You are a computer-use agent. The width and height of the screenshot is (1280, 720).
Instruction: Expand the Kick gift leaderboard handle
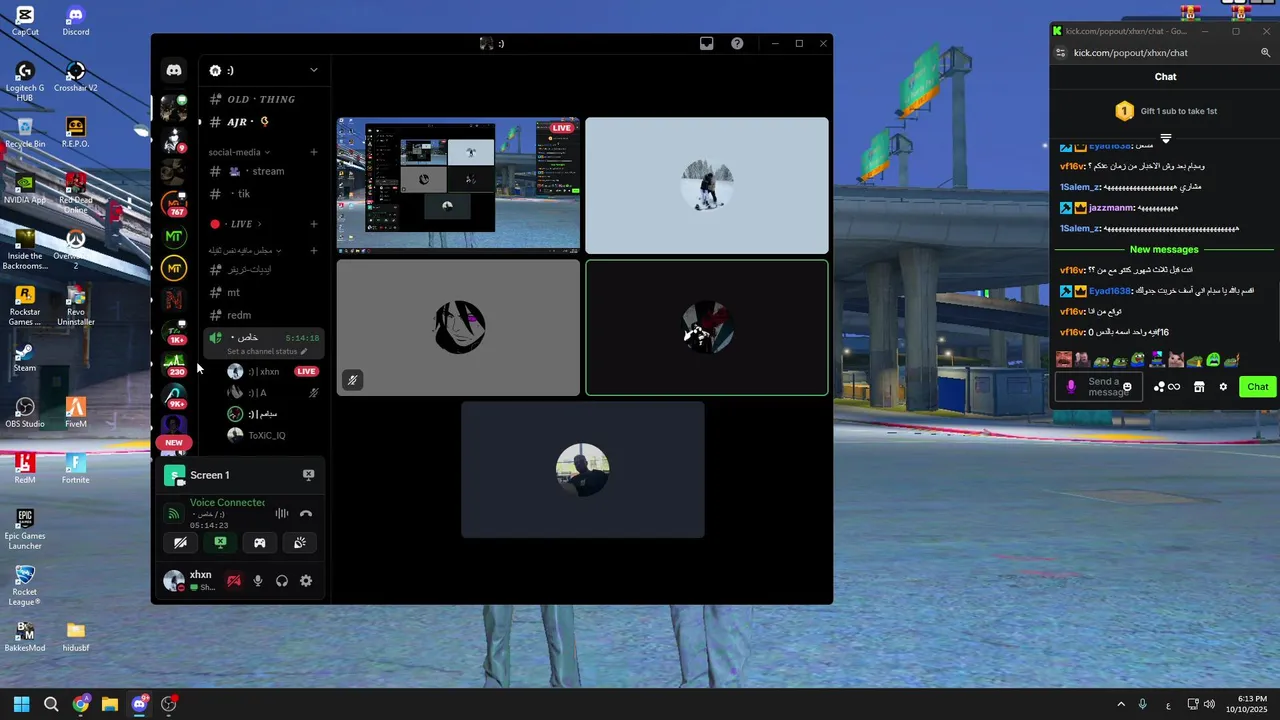(x=1165, y=138)
